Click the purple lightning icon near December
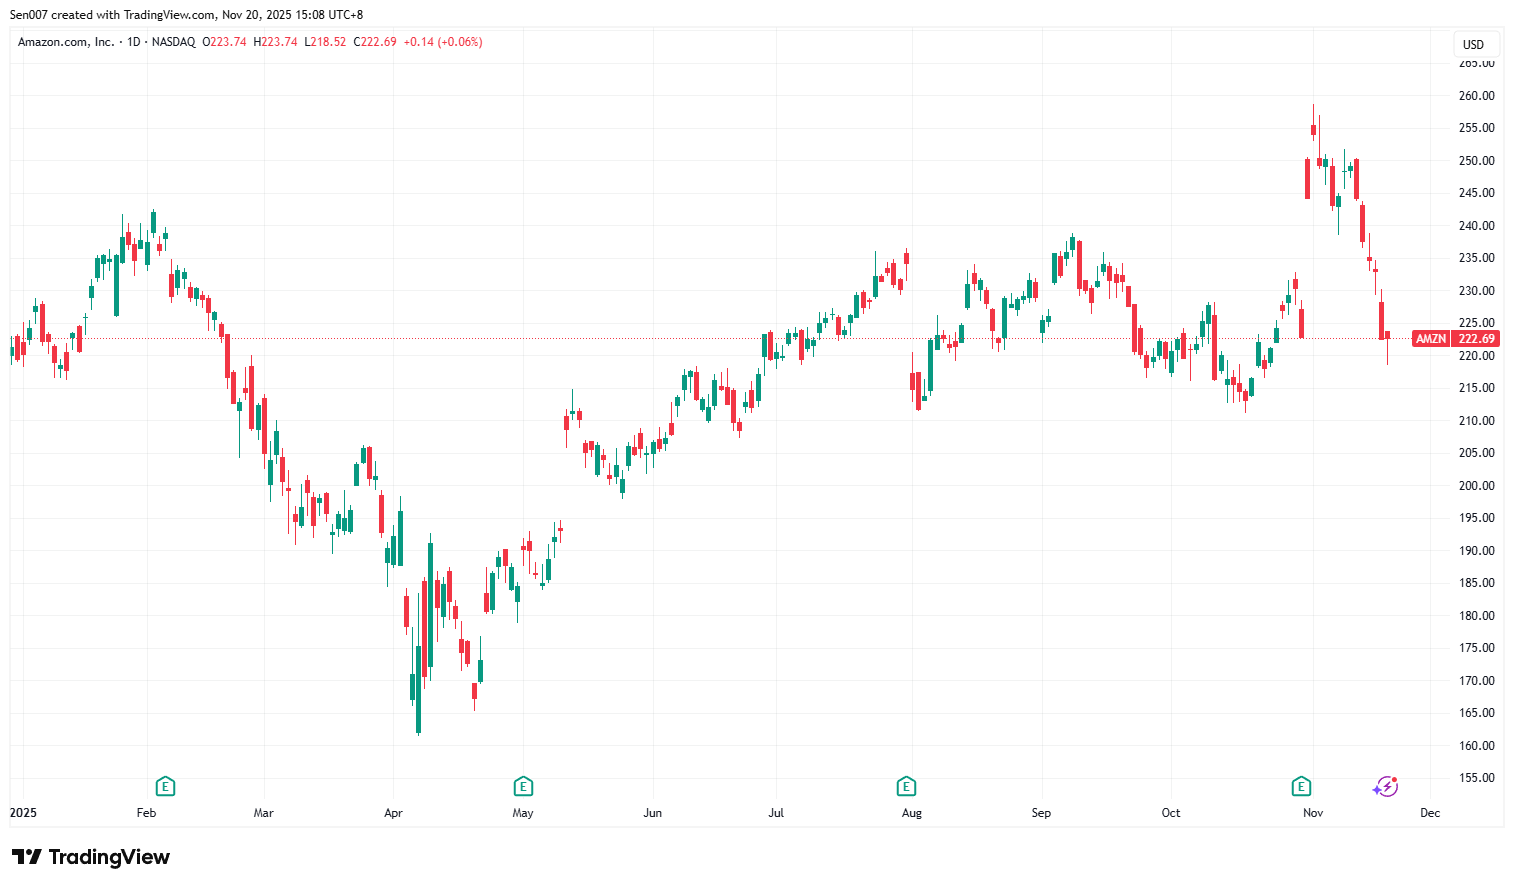The width and height of the screenshot is (1514, 887). coord(1385,787)
